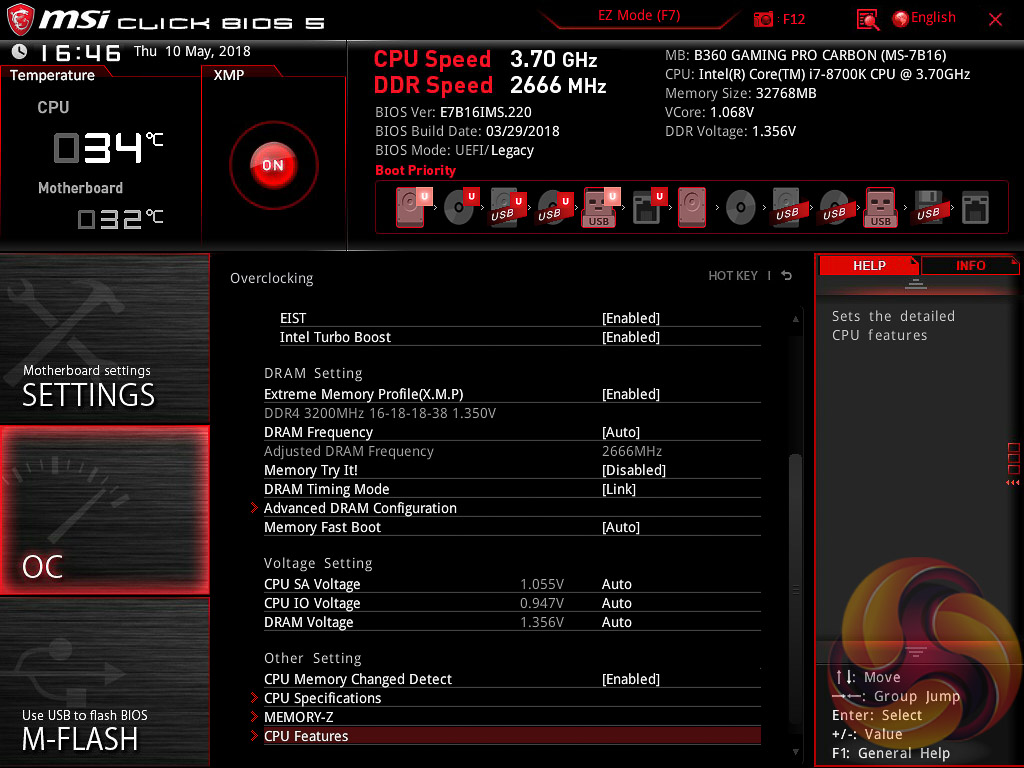Click the screenshot camera icon

tap(763, 19)
